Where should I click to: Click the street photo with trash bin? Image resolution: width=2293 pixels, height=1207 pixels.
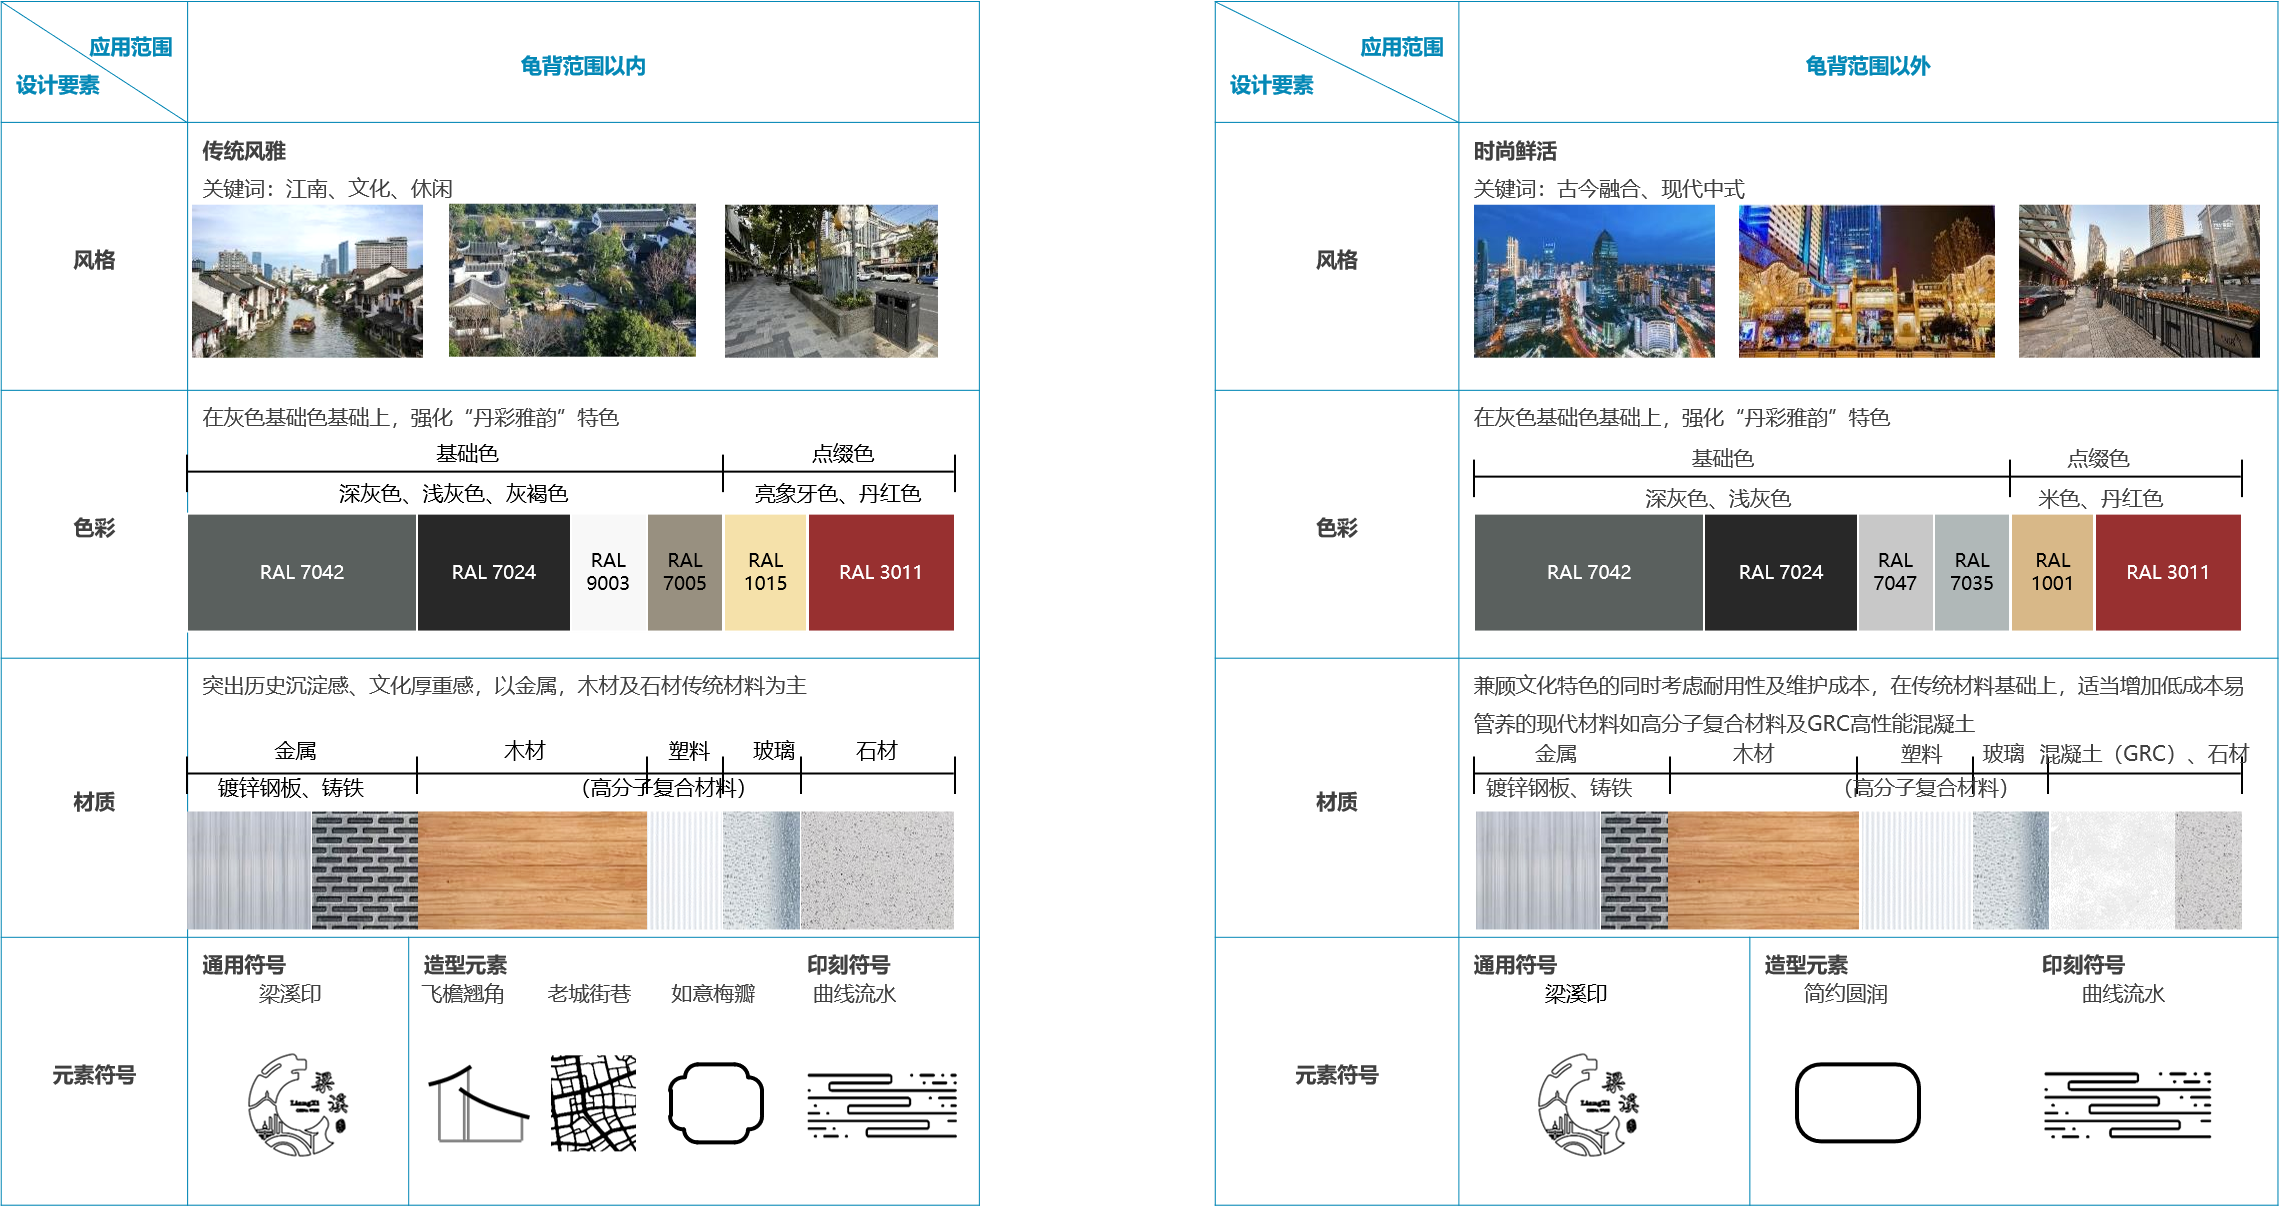click(831, 281)
